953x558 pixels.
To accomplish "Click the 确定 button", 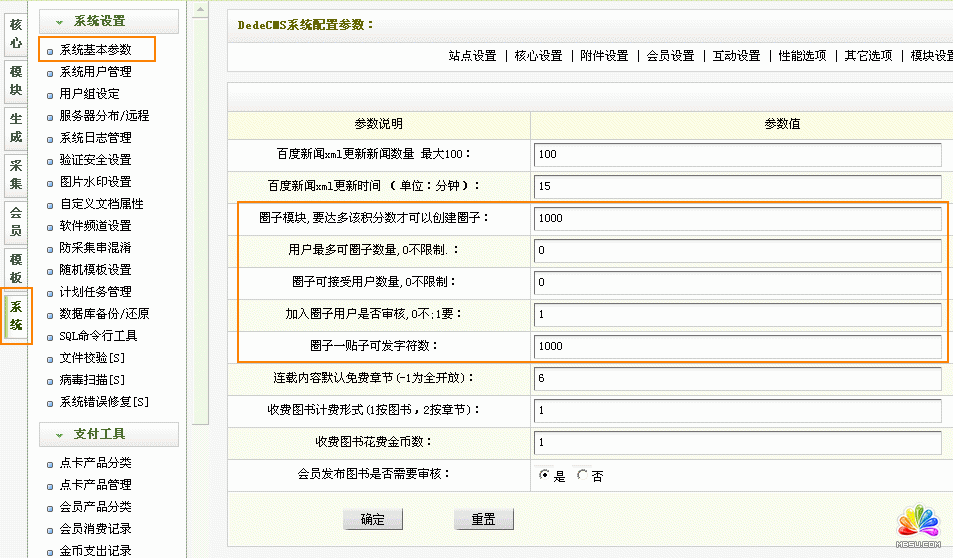I will pos(372,520).
